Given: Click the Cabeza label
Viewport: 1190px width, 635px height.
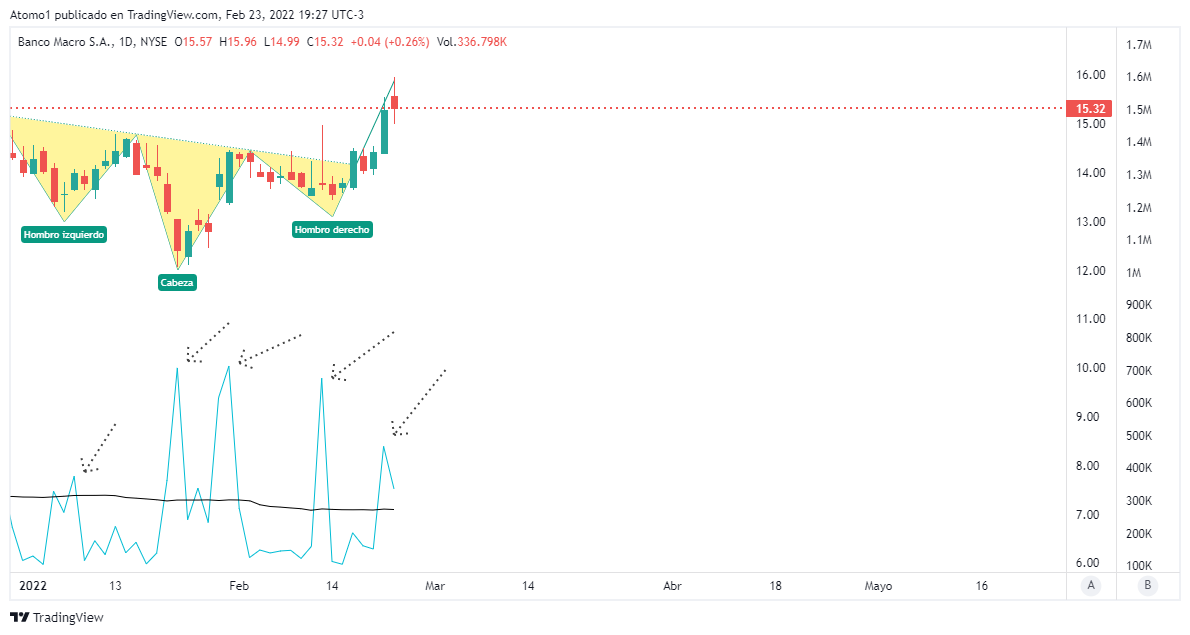Looking at the screenshot, I should tap(178, 283).
